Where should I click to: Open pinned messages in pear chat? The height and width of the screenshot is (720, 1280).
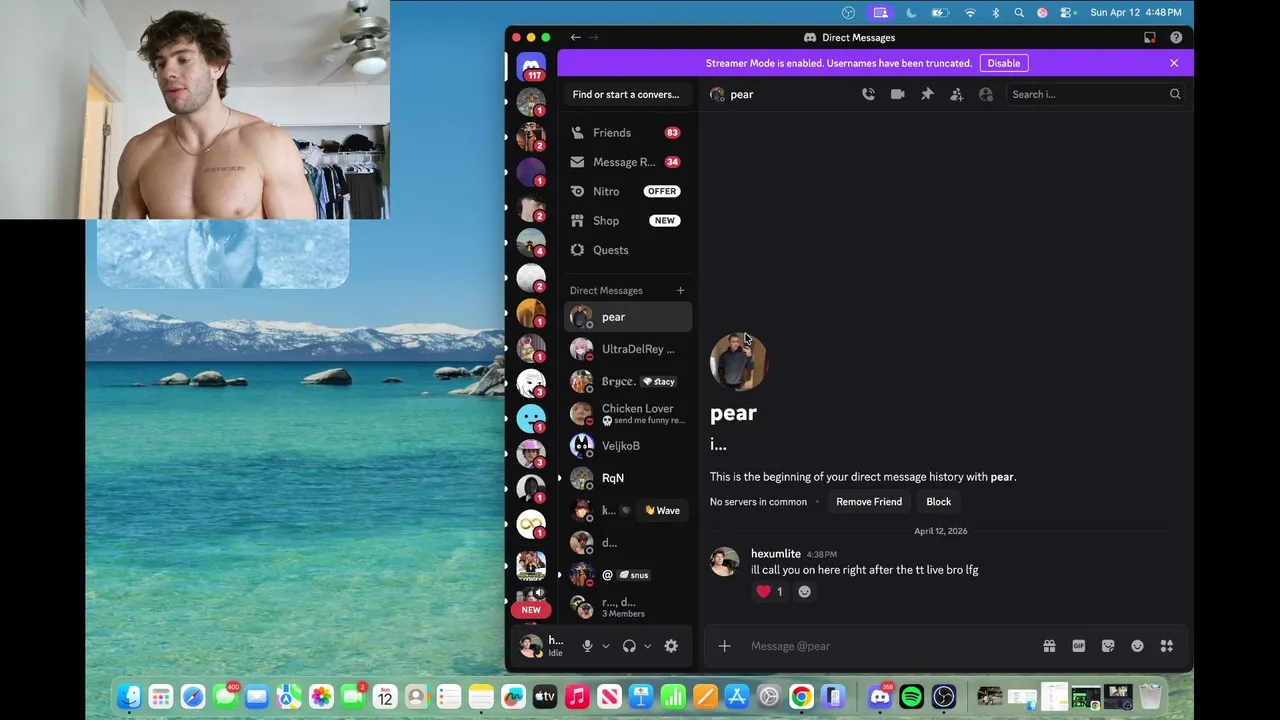coord(927,94)
